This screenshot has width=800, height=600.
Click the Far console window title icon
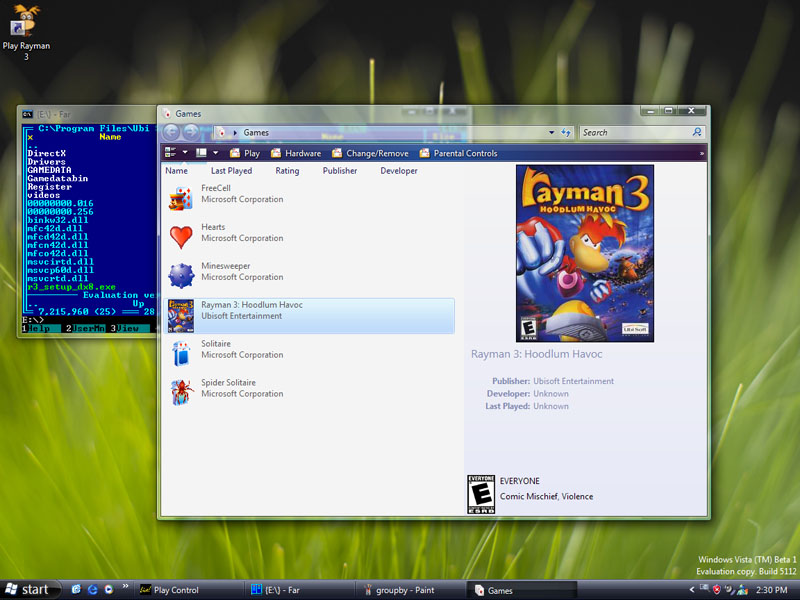coord(27,114)
